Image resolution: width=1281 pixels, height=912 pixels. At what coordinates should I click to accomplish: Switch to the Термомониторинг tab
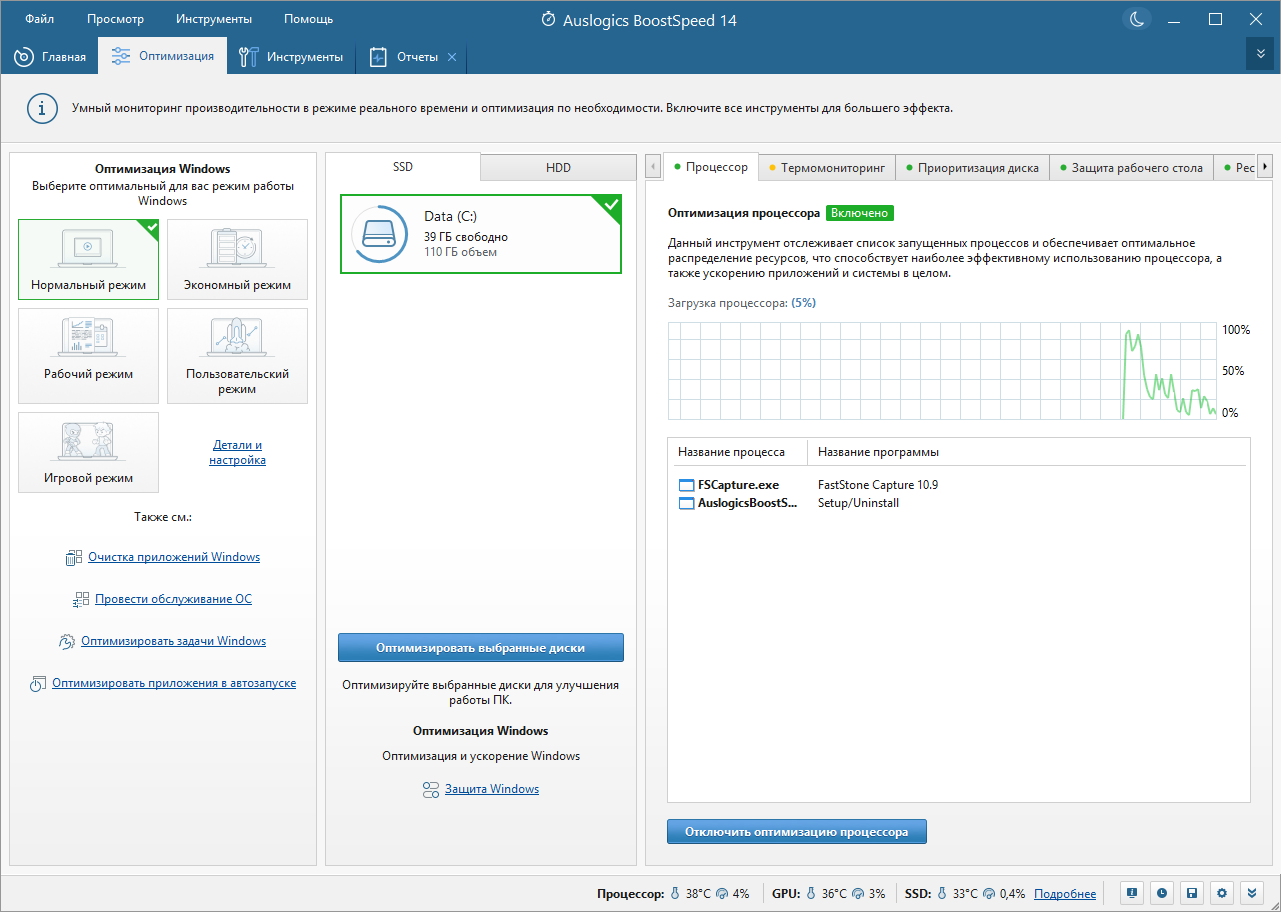(827, 168)
